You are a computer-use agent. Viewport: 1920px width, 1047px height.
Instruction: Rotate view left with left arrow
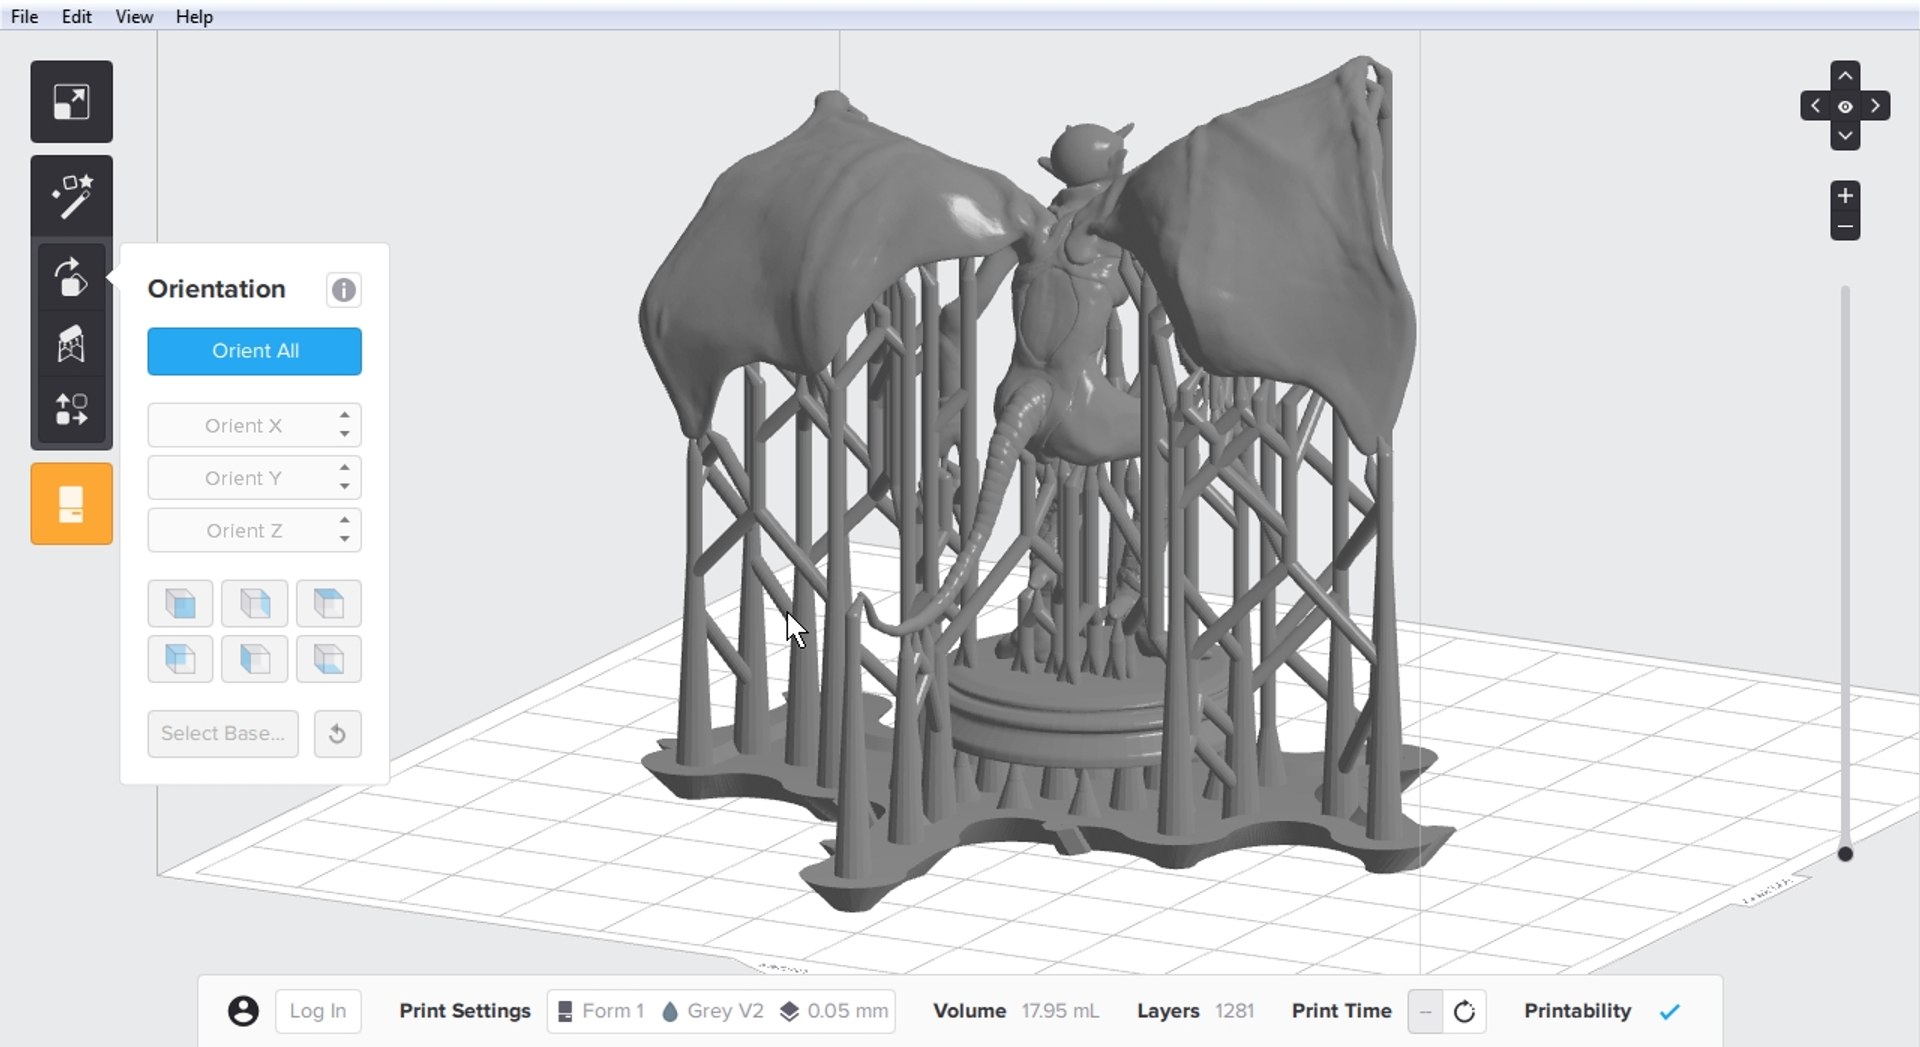[x=1815, y=106]
